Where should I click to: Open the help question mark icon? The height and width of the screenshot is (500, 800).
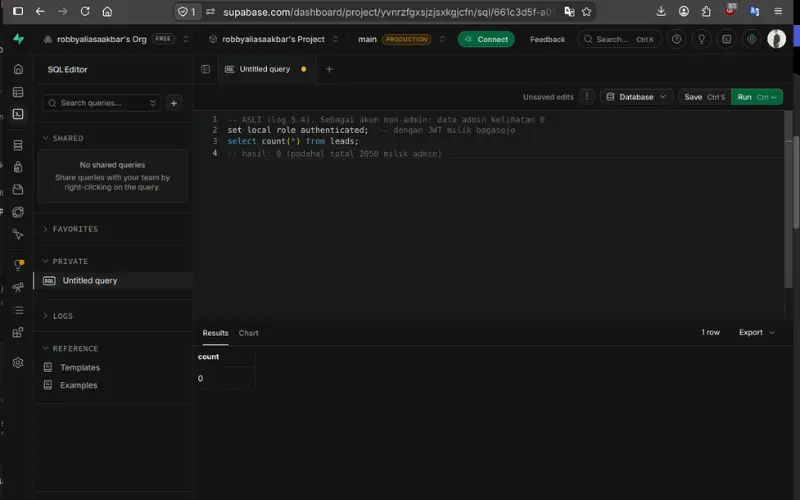(x=676, y=39)
